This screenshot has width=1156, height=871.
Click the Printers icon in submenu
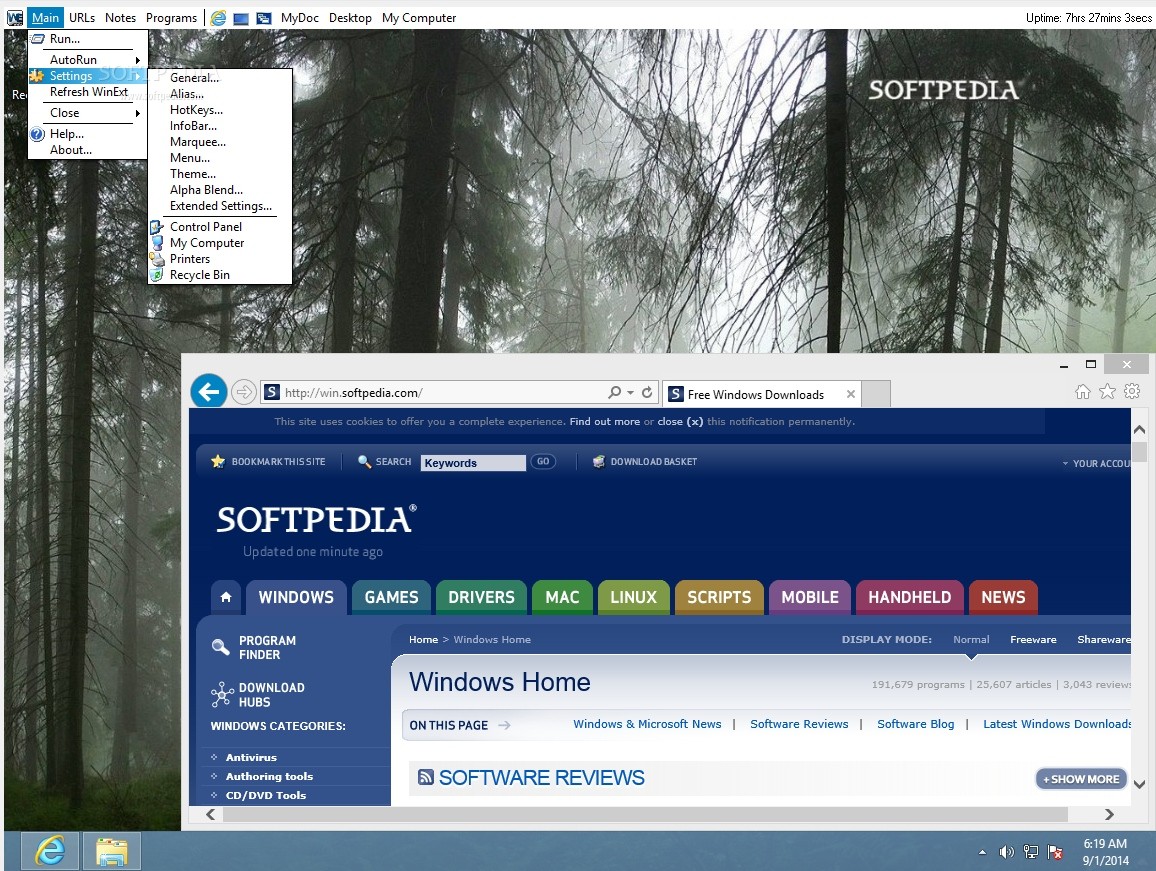pyautogui.click(x=156, y=259)
